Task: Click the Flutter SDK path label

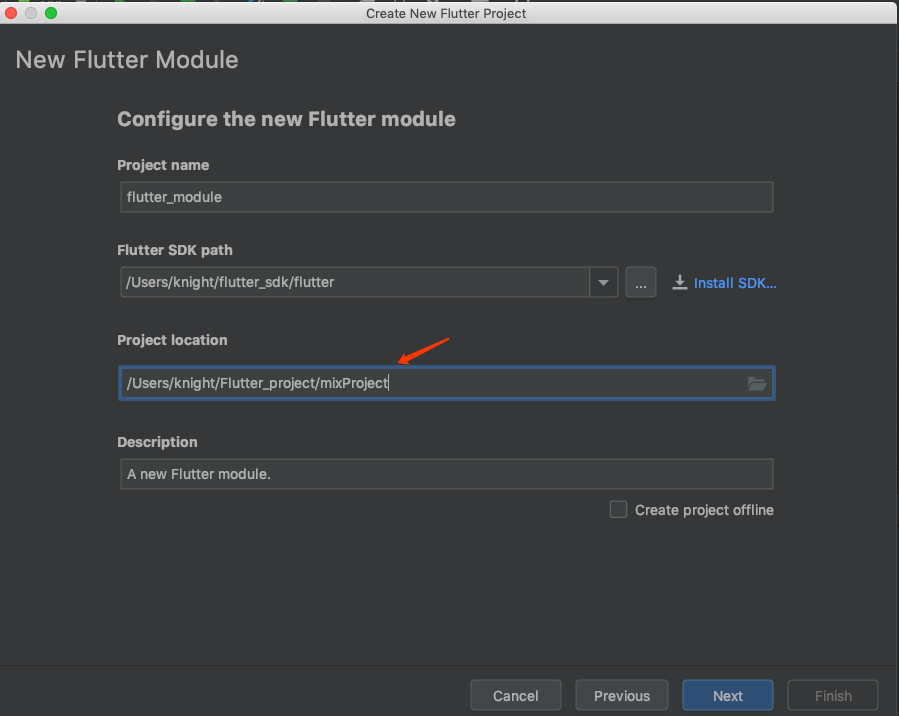Action: coord(175,250)
